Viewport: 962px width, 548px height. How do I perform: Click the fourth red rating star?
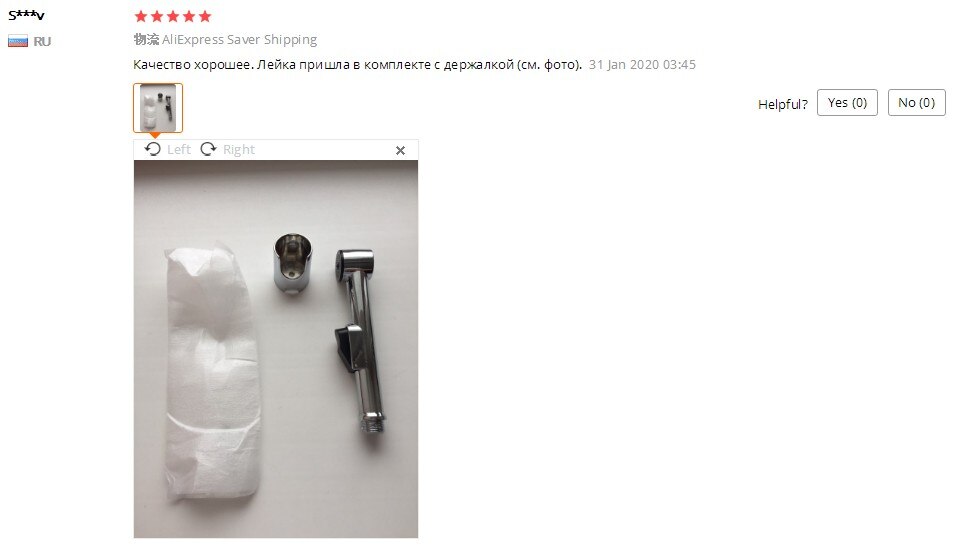(189, 16)
